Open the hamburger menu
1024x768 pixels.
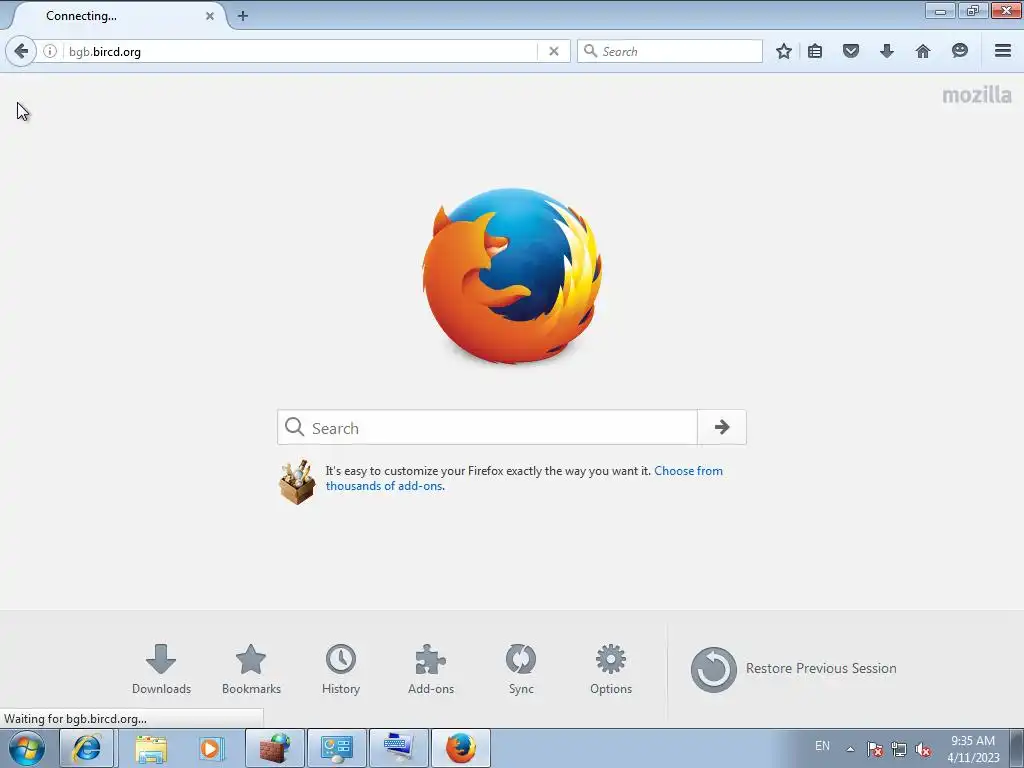coord(1003,51)
